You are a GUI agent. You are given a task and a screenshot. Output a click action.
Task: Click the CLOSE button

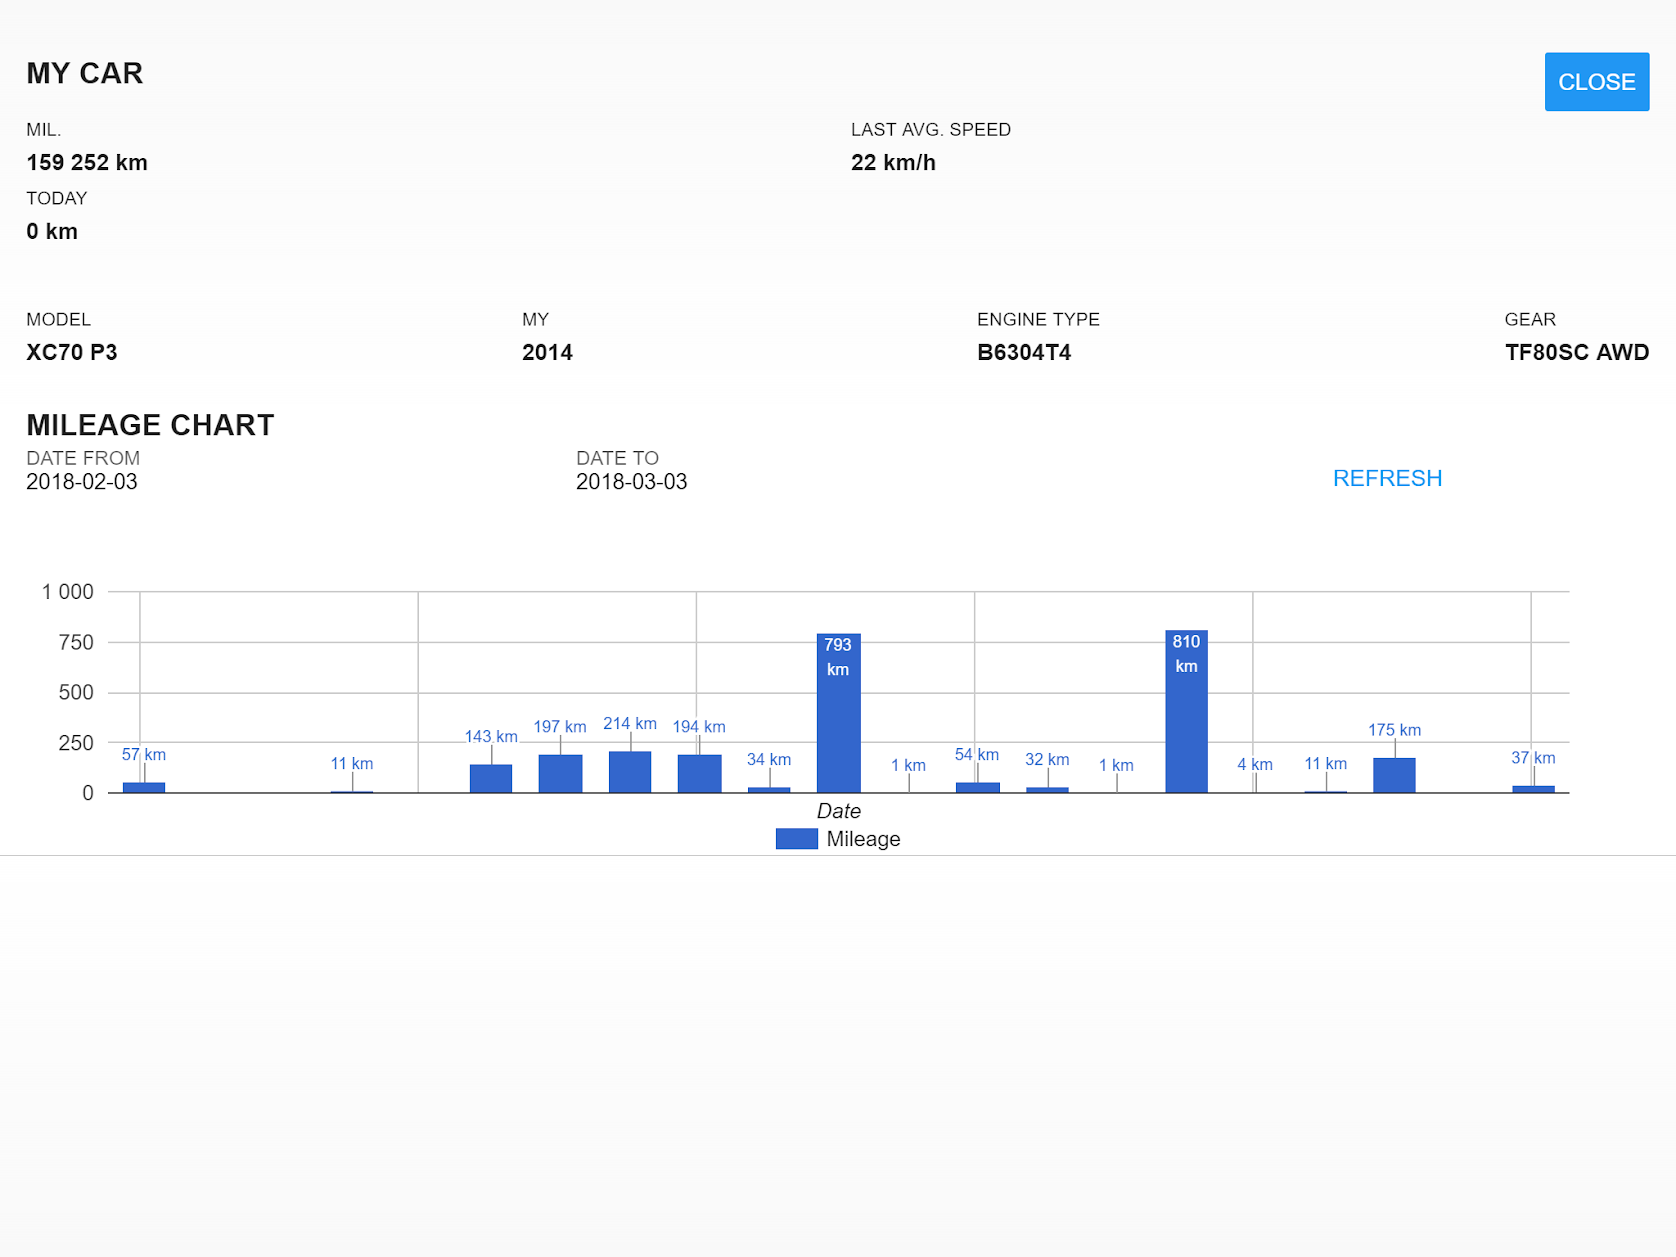[1596, 82]
